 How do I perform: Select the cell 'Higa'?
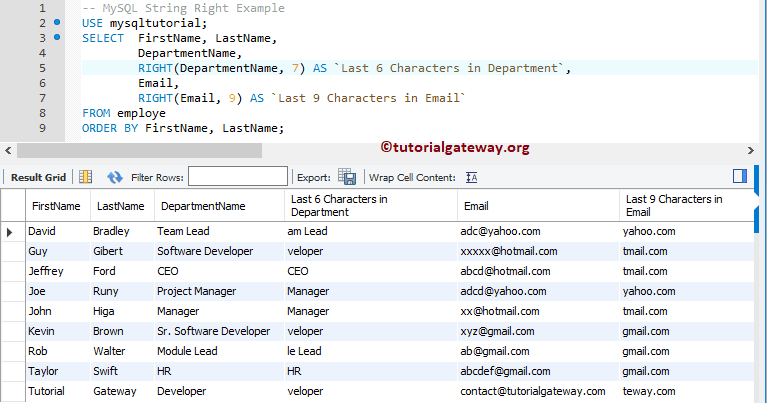(122, 312)
